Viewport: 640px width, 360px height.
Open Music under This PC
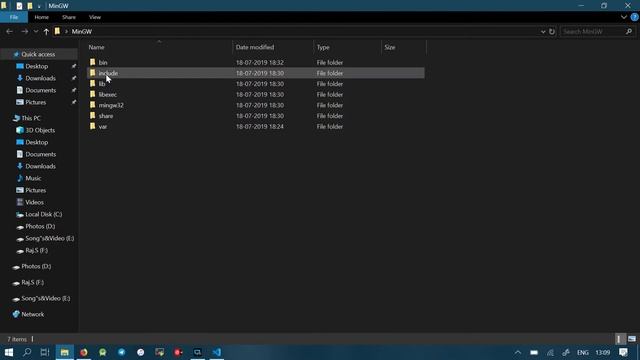(33, 178)
